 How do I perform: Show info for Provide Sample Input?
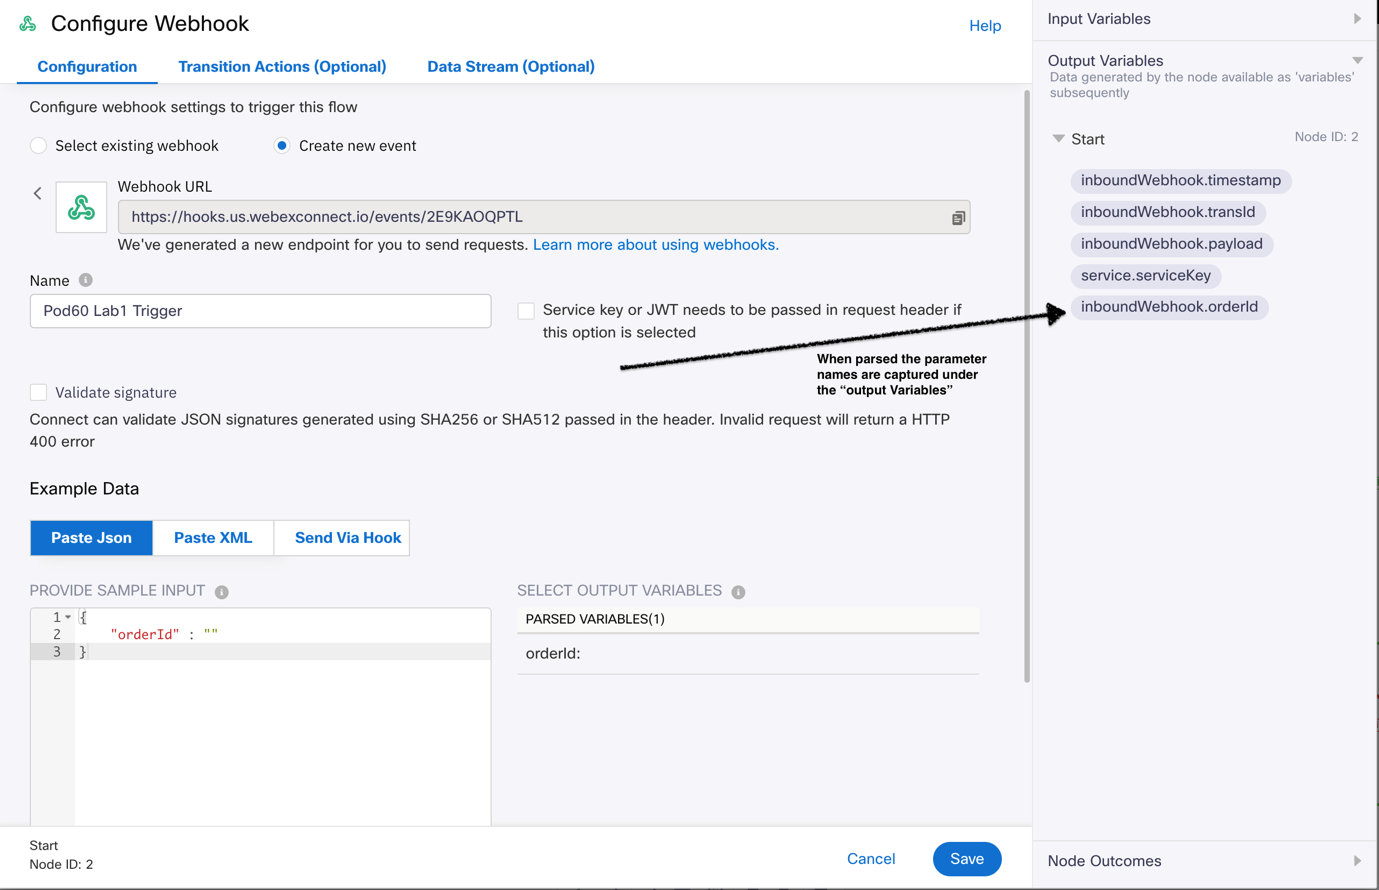click(x=222, y=592)
